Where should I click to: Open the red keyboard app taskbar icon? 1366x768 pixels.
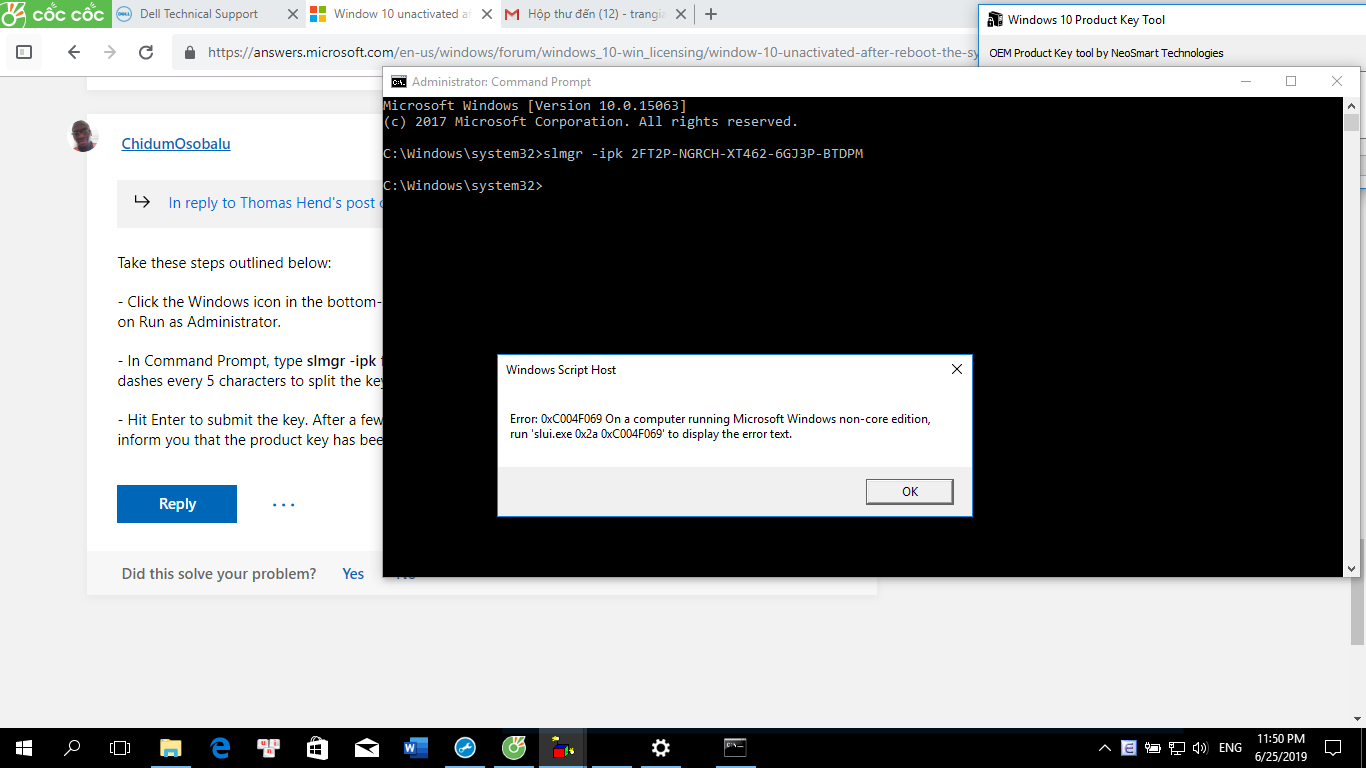268,747
